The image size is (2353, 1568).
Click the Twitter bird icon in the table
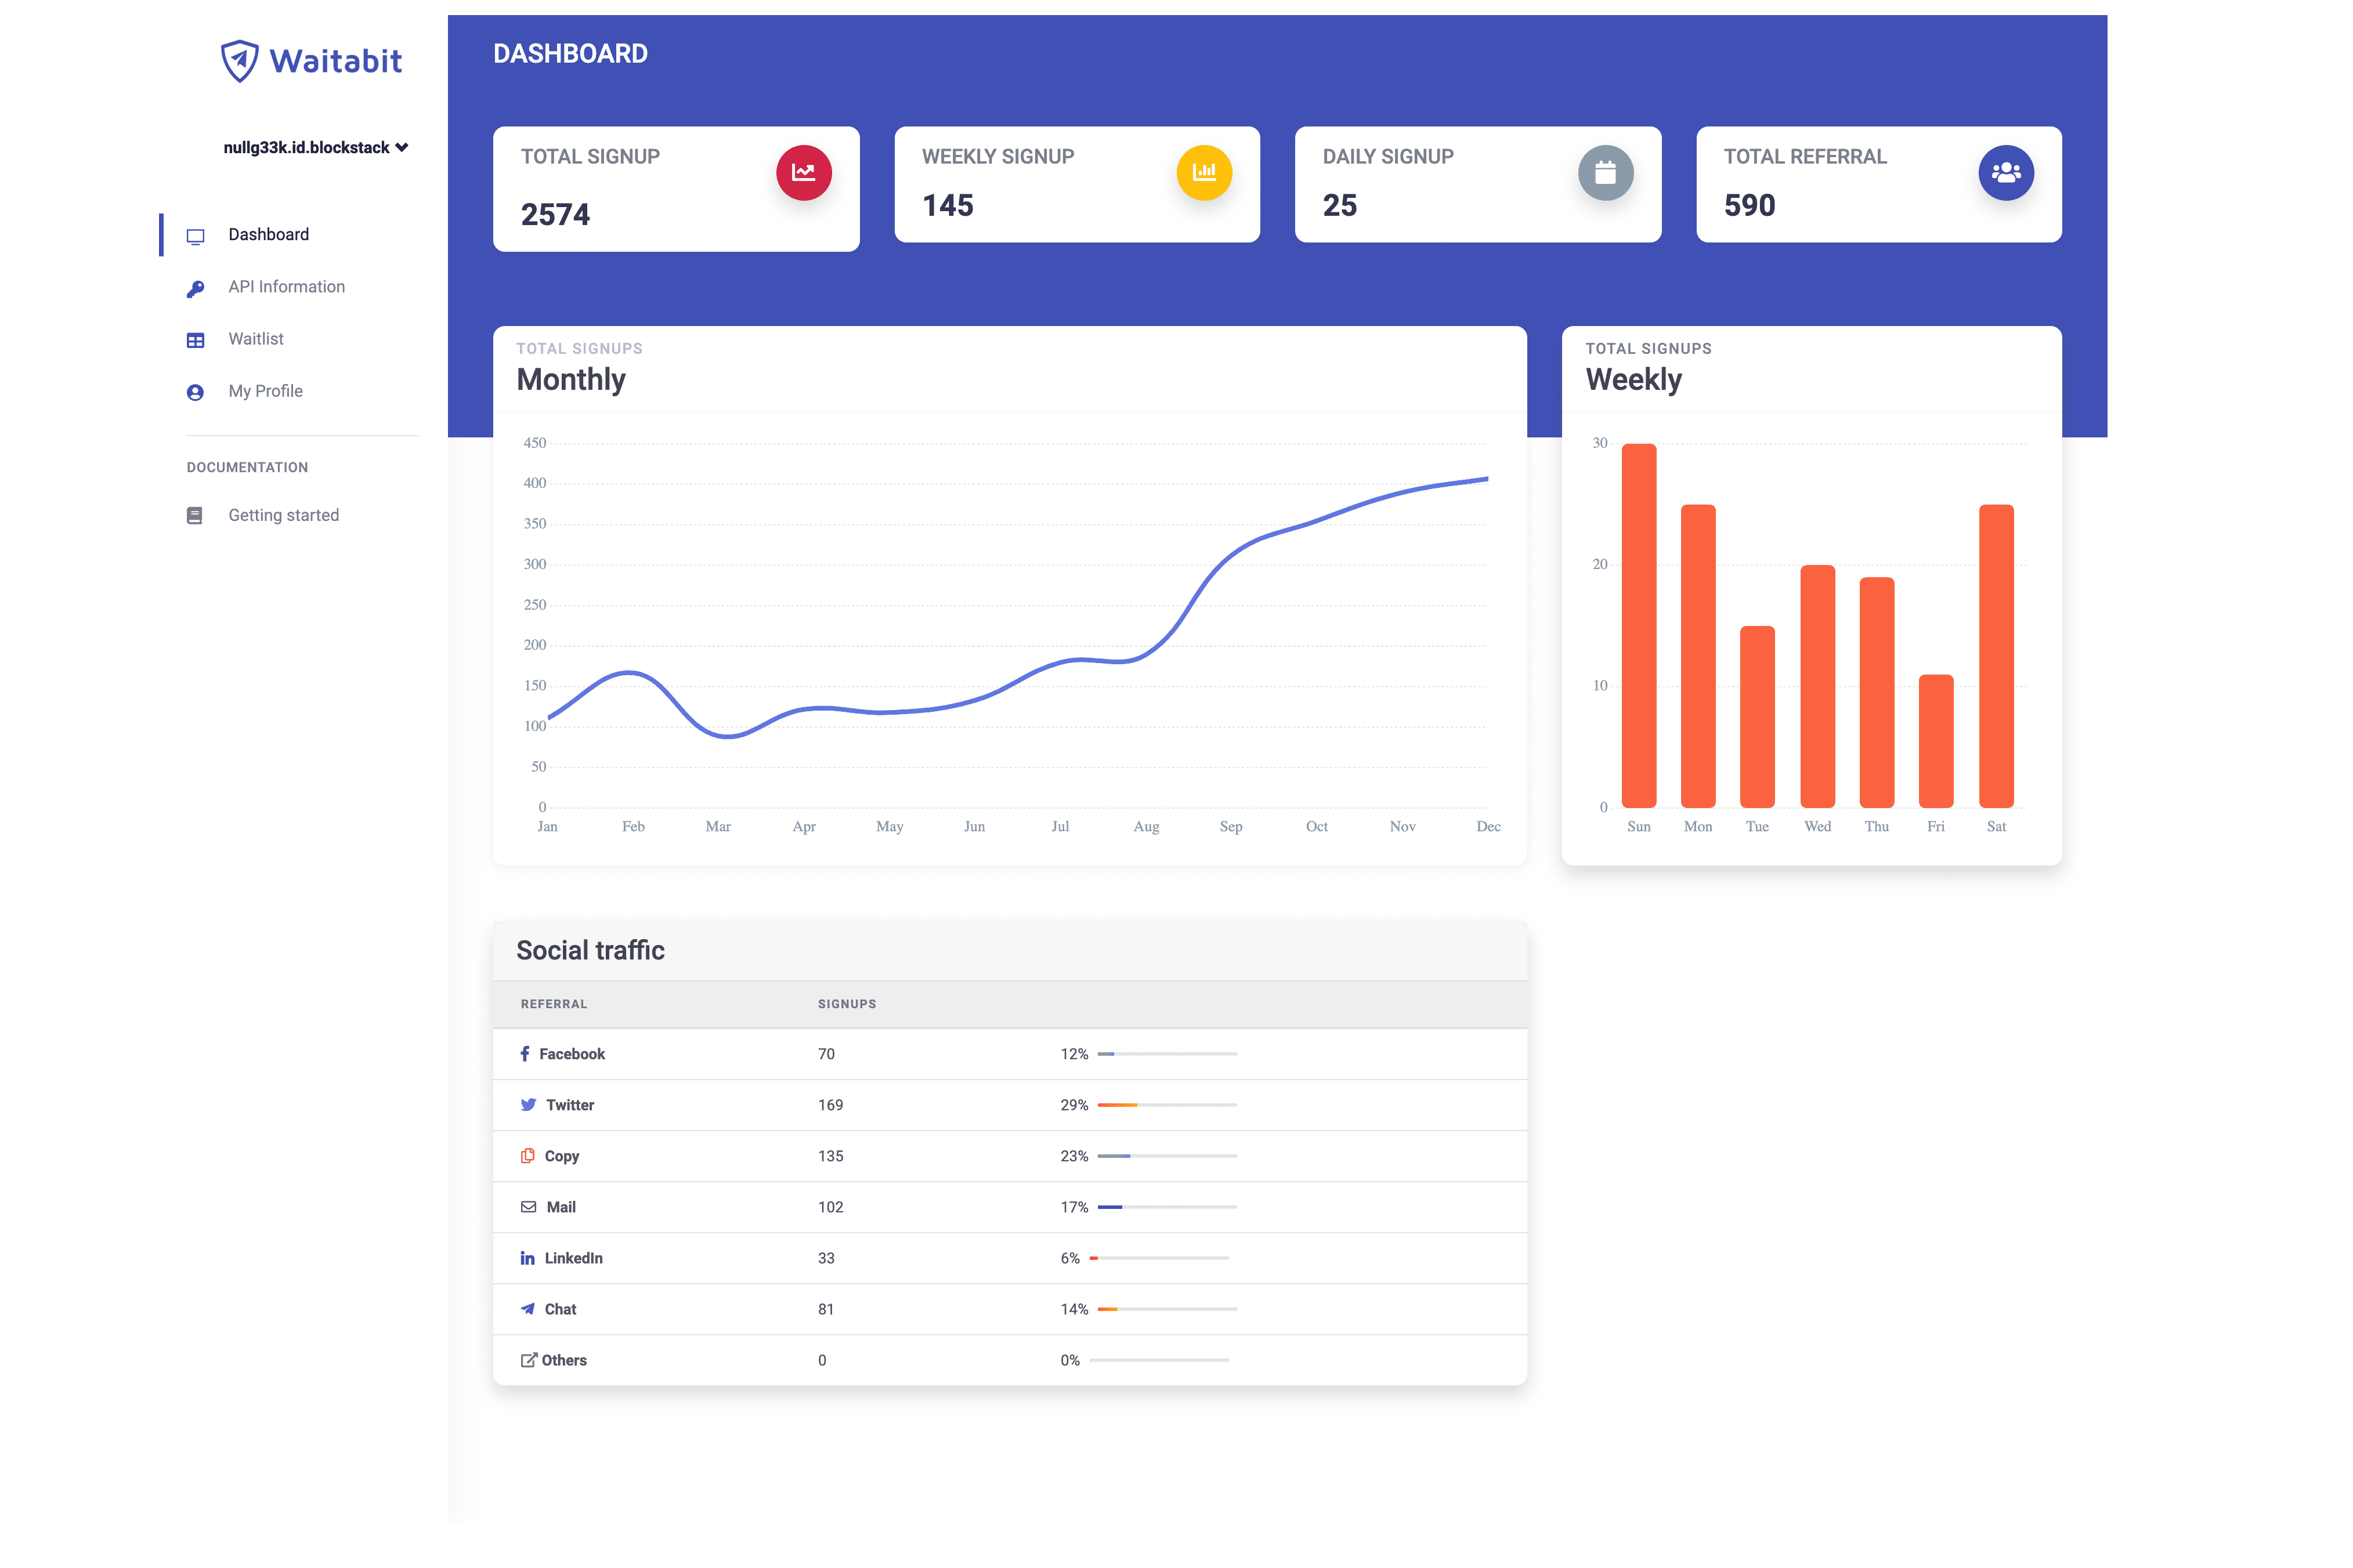(528, 1105)
